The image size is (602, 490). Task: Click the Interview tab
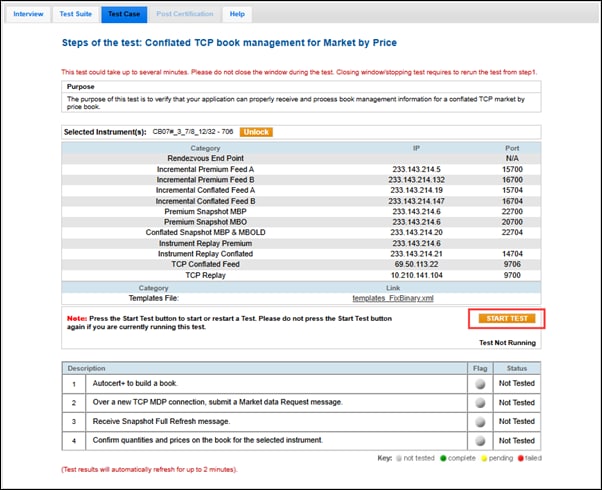pyautogui.click(x=27, y=14)
